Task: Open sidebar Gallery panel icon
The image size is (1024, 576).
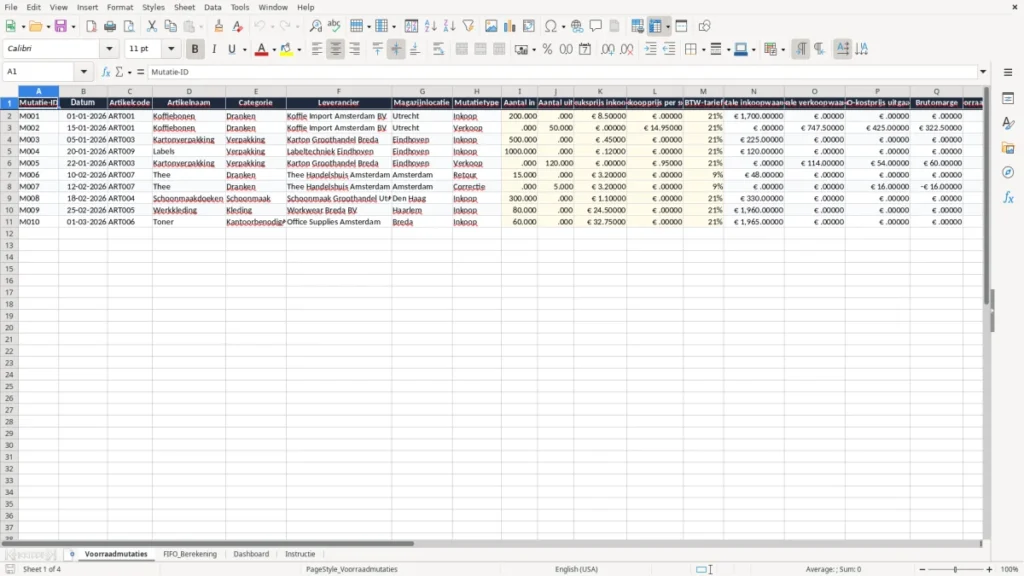Action: (x=1008, y=148)
